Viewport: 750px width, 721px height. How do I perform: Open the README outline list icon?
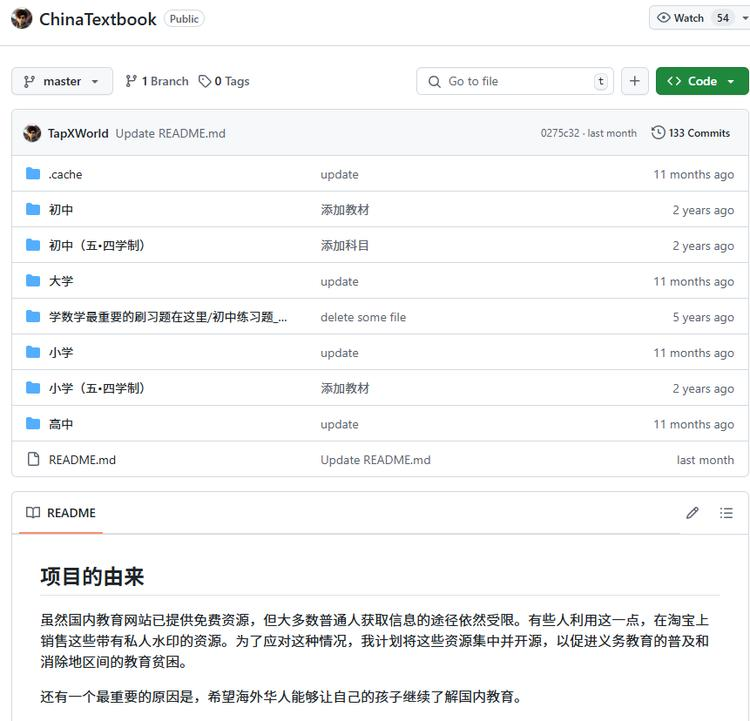[726, 513]
